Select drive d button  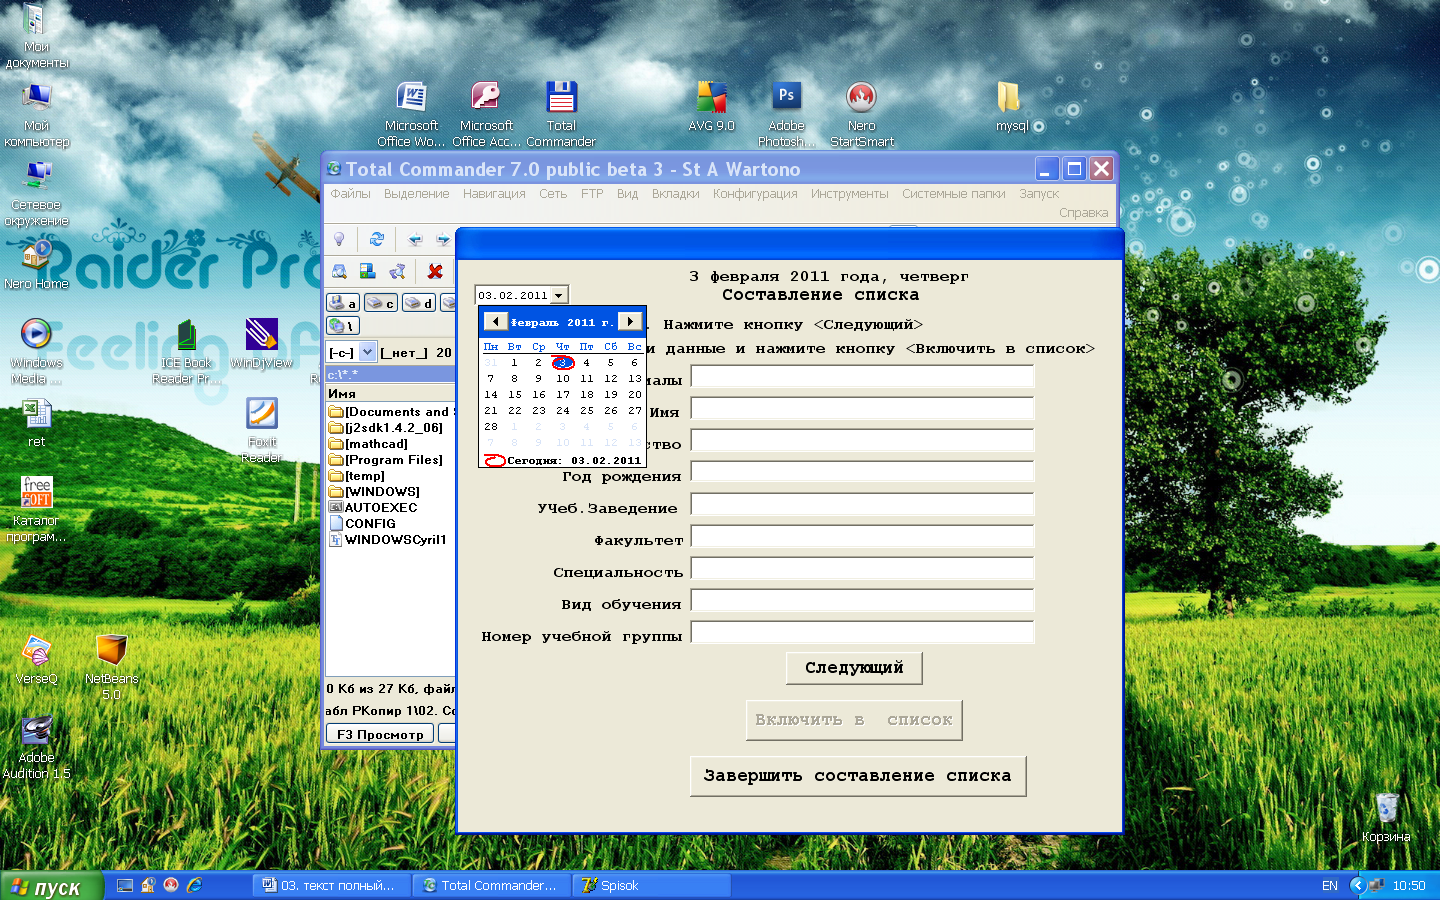point(418,302)
